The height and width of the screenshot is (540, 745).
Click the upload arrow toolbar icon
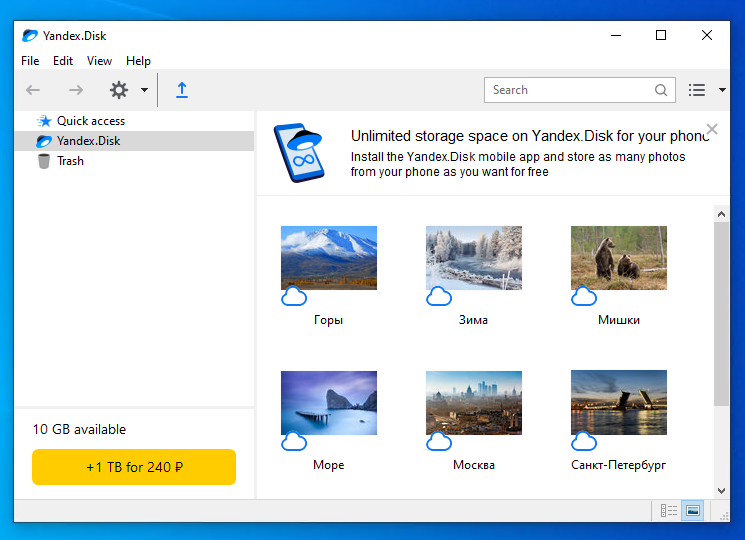click(181, 90)
